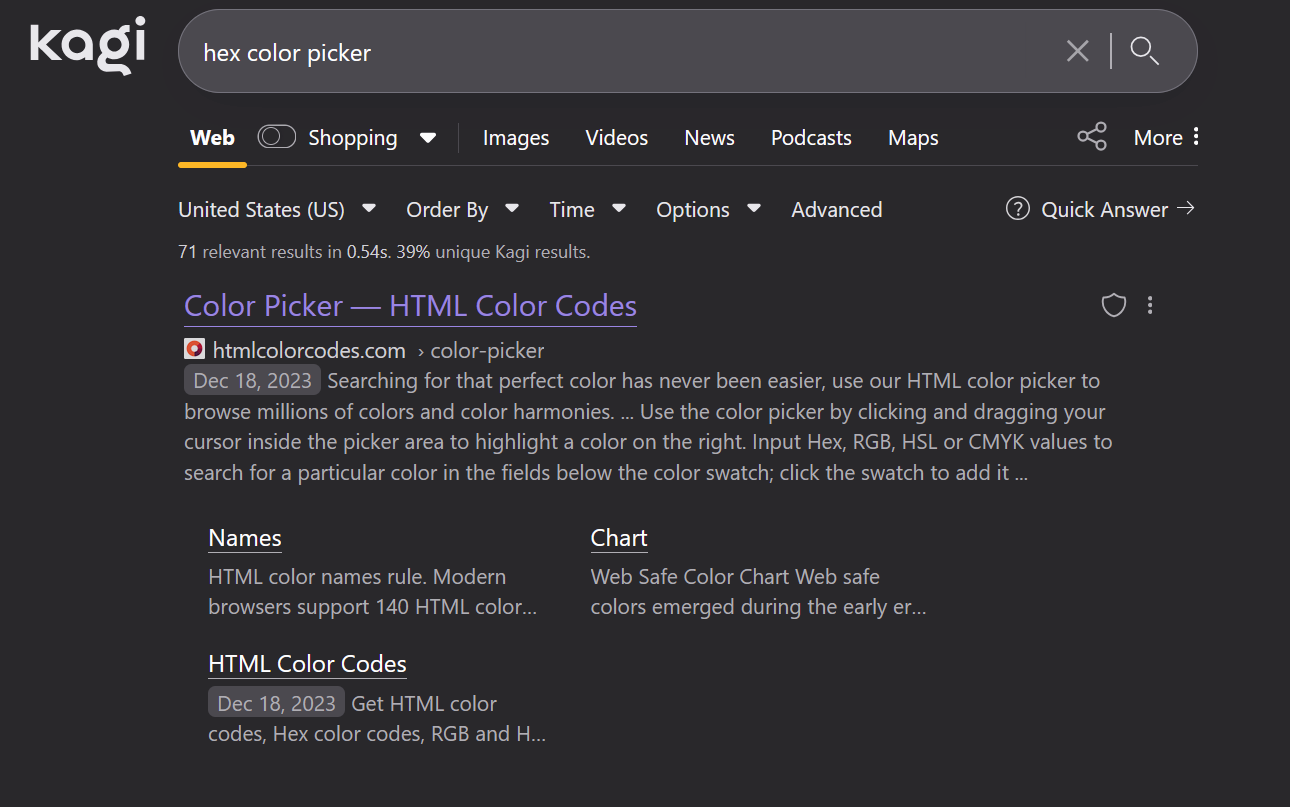Click into the search input field

tap(600, 52)
